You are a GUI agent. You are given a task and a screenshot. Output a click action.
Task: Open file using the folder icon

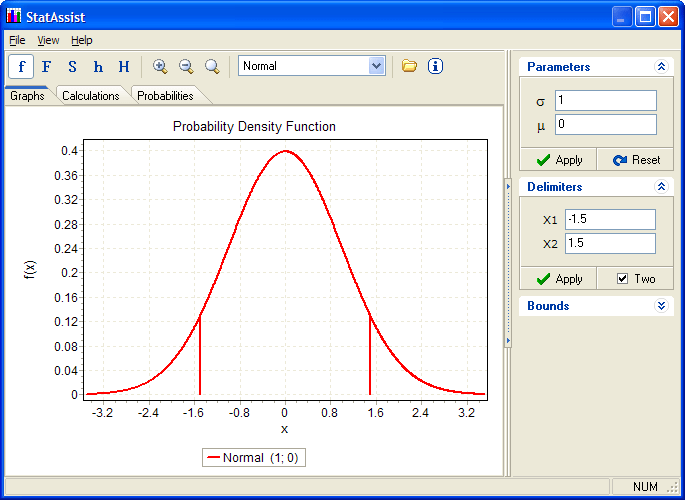point(409,66)
